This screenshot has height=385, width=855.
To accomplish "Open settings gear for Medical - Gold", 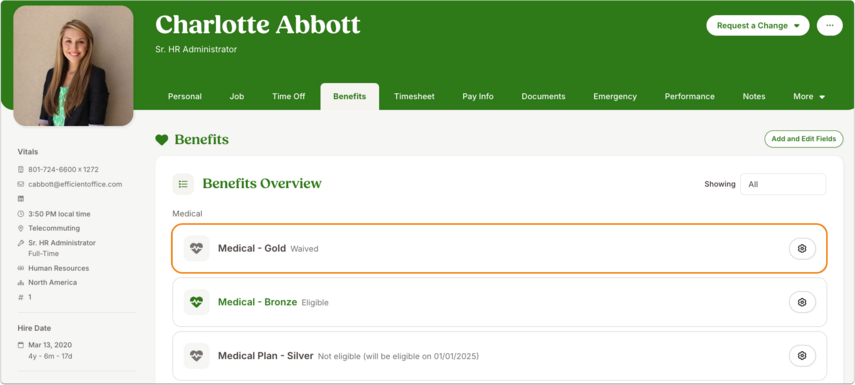I will point(802,249).
